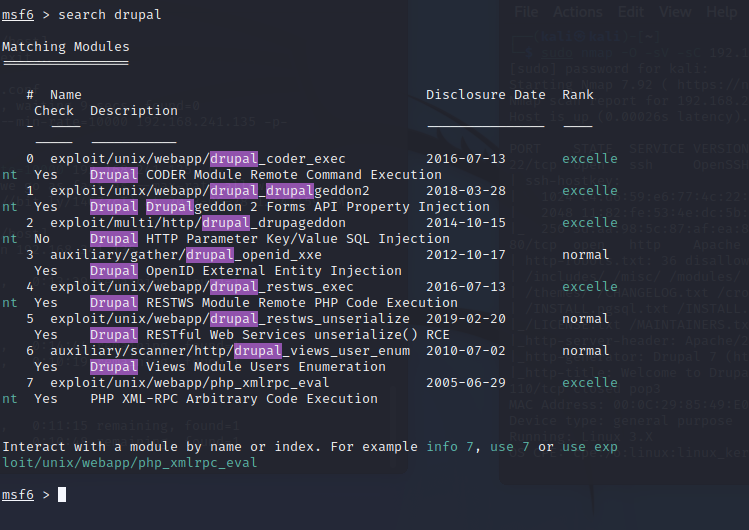This screenshot has height=530, width=749.
Task: Open the Actions menu in background terminal
Action: click(578, 11)
